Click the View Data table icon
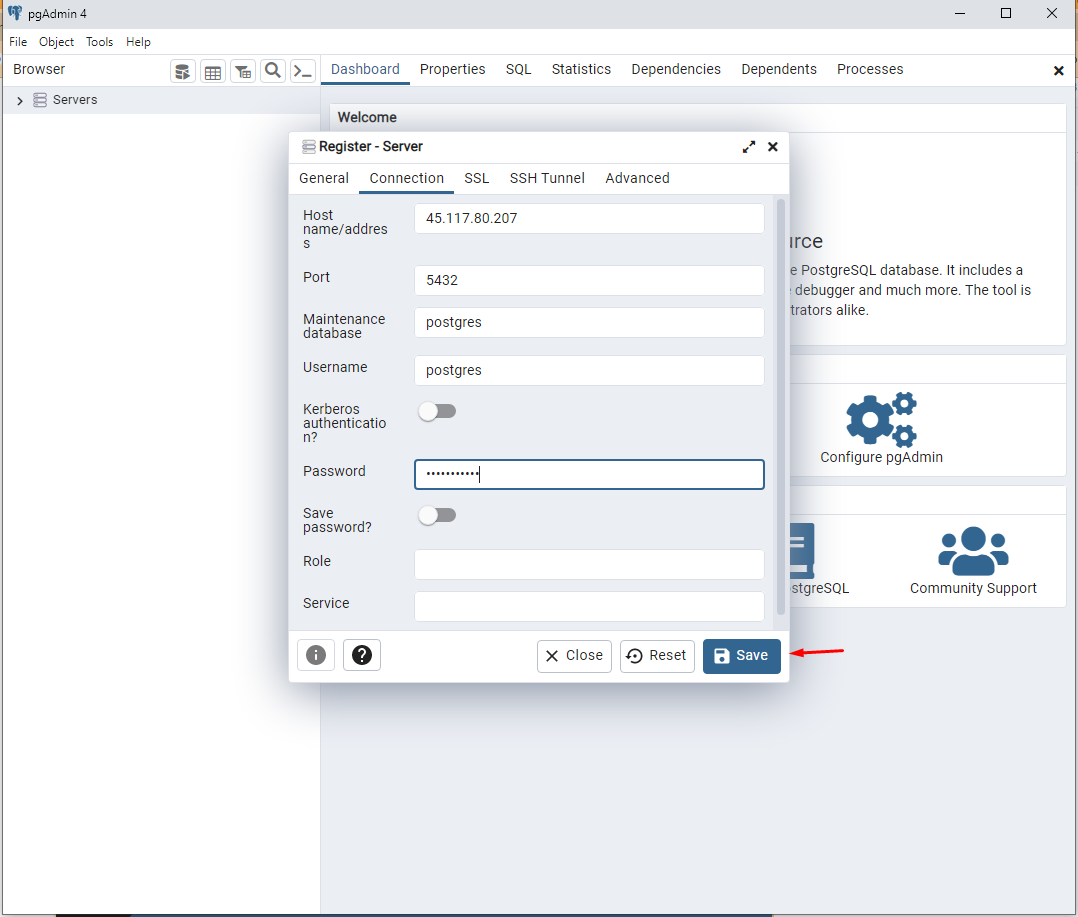The width and height of the screenshot is (1078, 917). pyautogui.click(x=213, y=71)
